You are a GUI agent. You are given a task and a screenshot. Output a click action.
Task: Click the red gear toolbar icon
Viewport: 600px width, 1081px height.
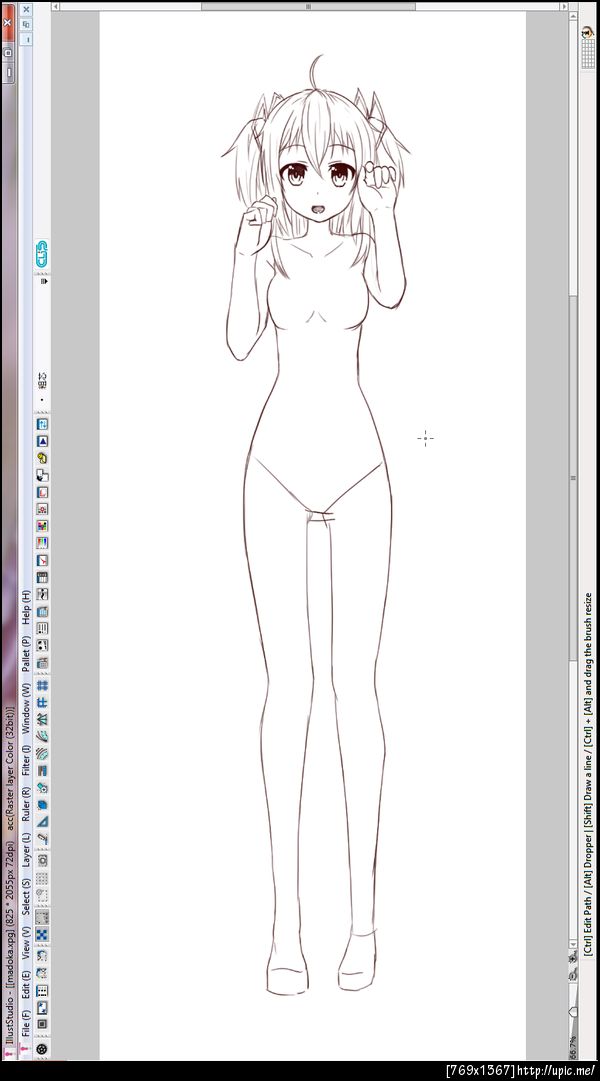click(x=42, y=509)
